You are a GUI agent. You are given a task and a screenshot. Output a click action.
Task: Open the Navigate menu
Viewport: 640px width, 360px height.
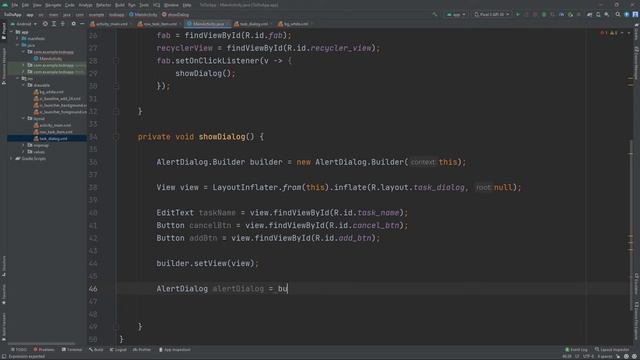(x=53, y=5)
